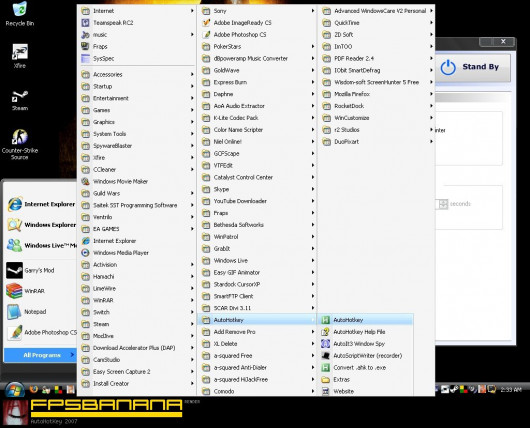Image resolution: width=530 pixels, height=428 pixels.
Task: Open the a-squared Anti-Dialer folder
Action: [x=258, y=367]
